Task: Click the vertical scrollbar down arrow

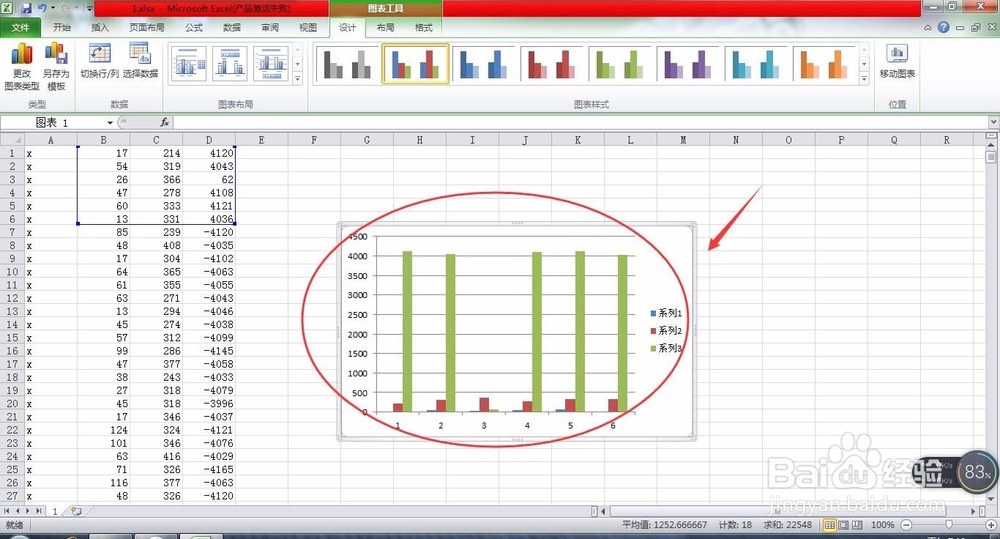Action: (x=990, y=498)
